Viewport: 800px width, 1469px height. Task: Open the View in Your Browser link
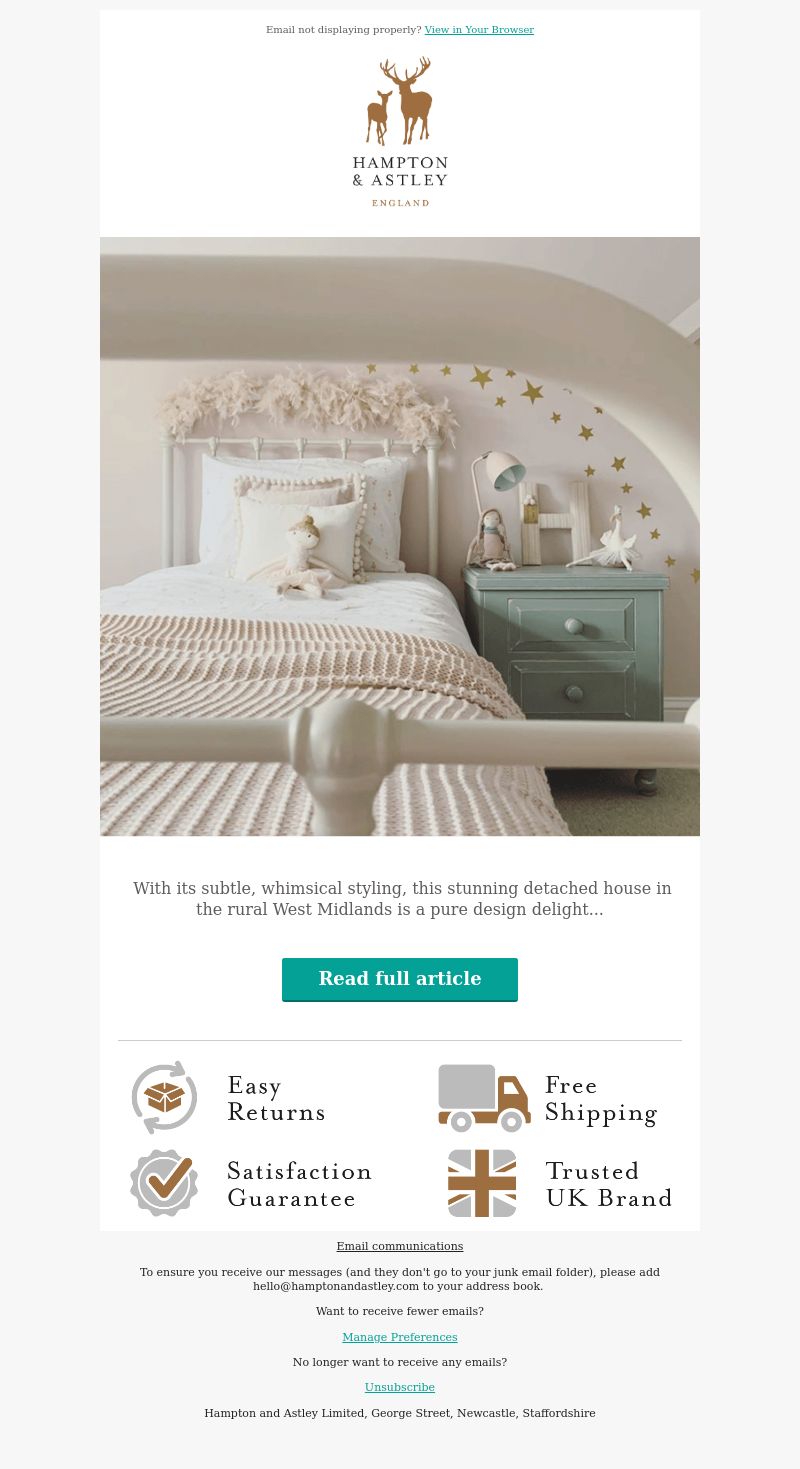(x=479, y=30)
